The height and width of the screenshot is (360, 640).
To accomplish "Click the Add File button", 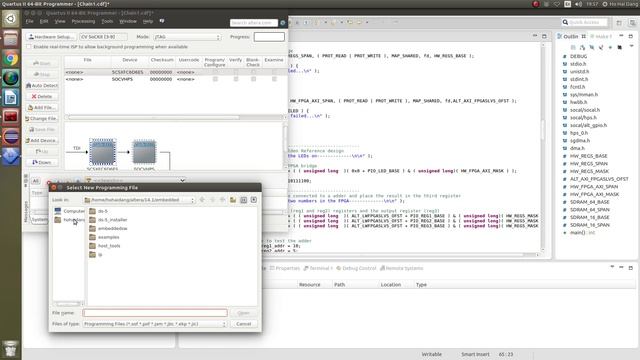I will [42, 108].
